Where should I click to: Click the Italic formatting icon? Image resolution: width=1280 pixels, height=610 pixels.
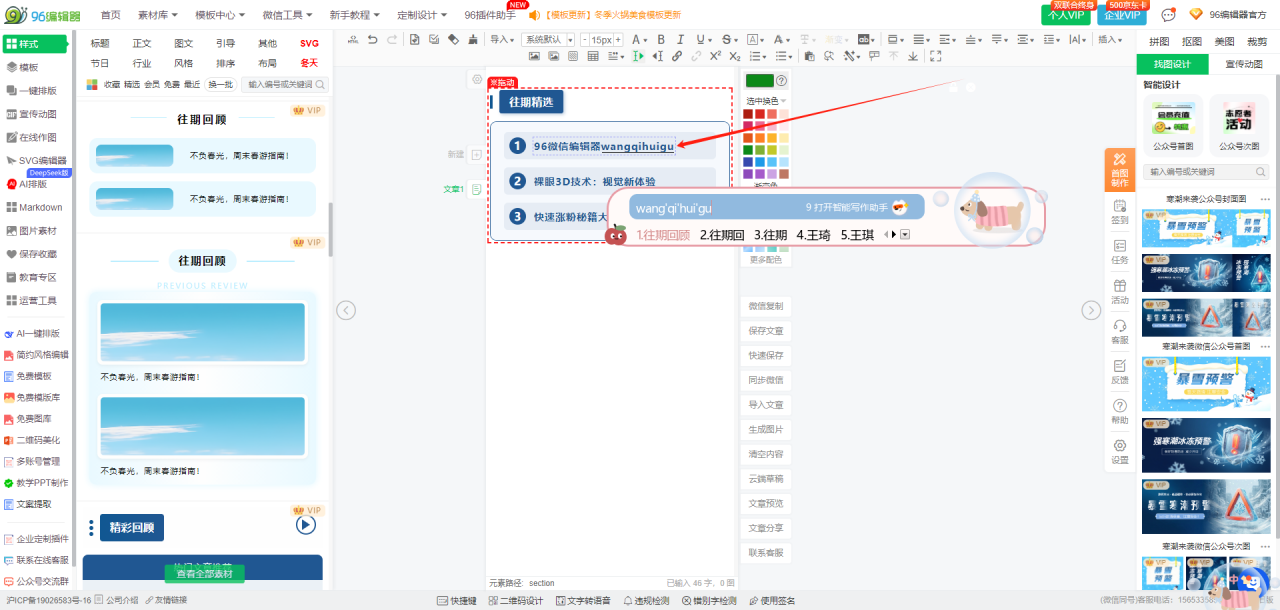[680, 40]
